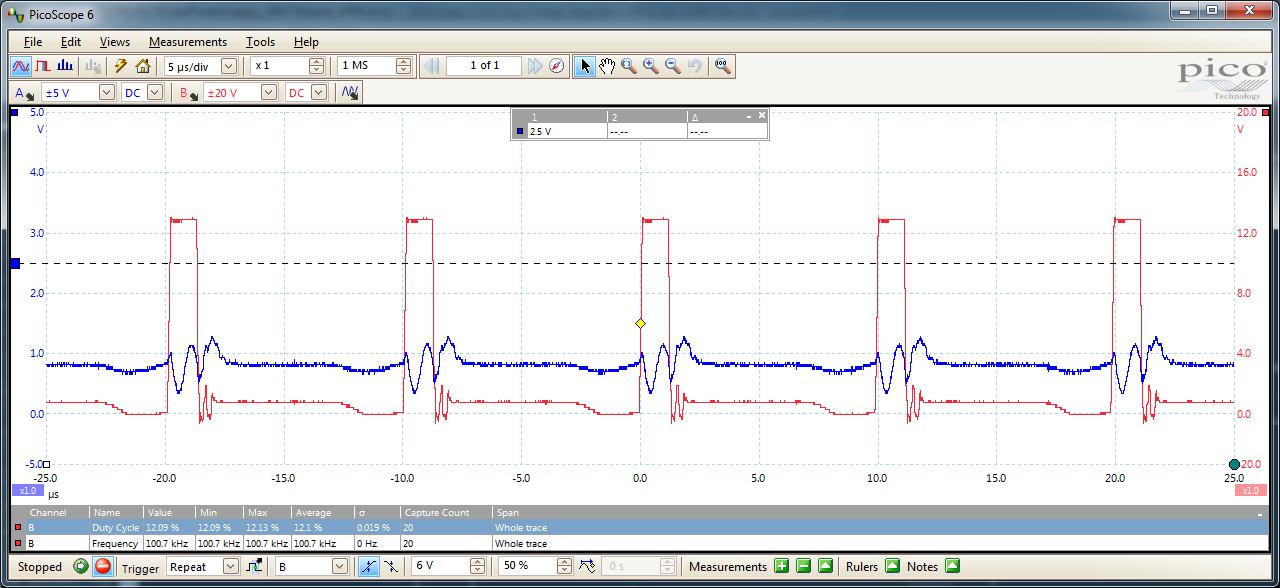Click the Add Measurement plus icon
The height and width of the screenshot is (588, 1280).
tap(781, 566)
